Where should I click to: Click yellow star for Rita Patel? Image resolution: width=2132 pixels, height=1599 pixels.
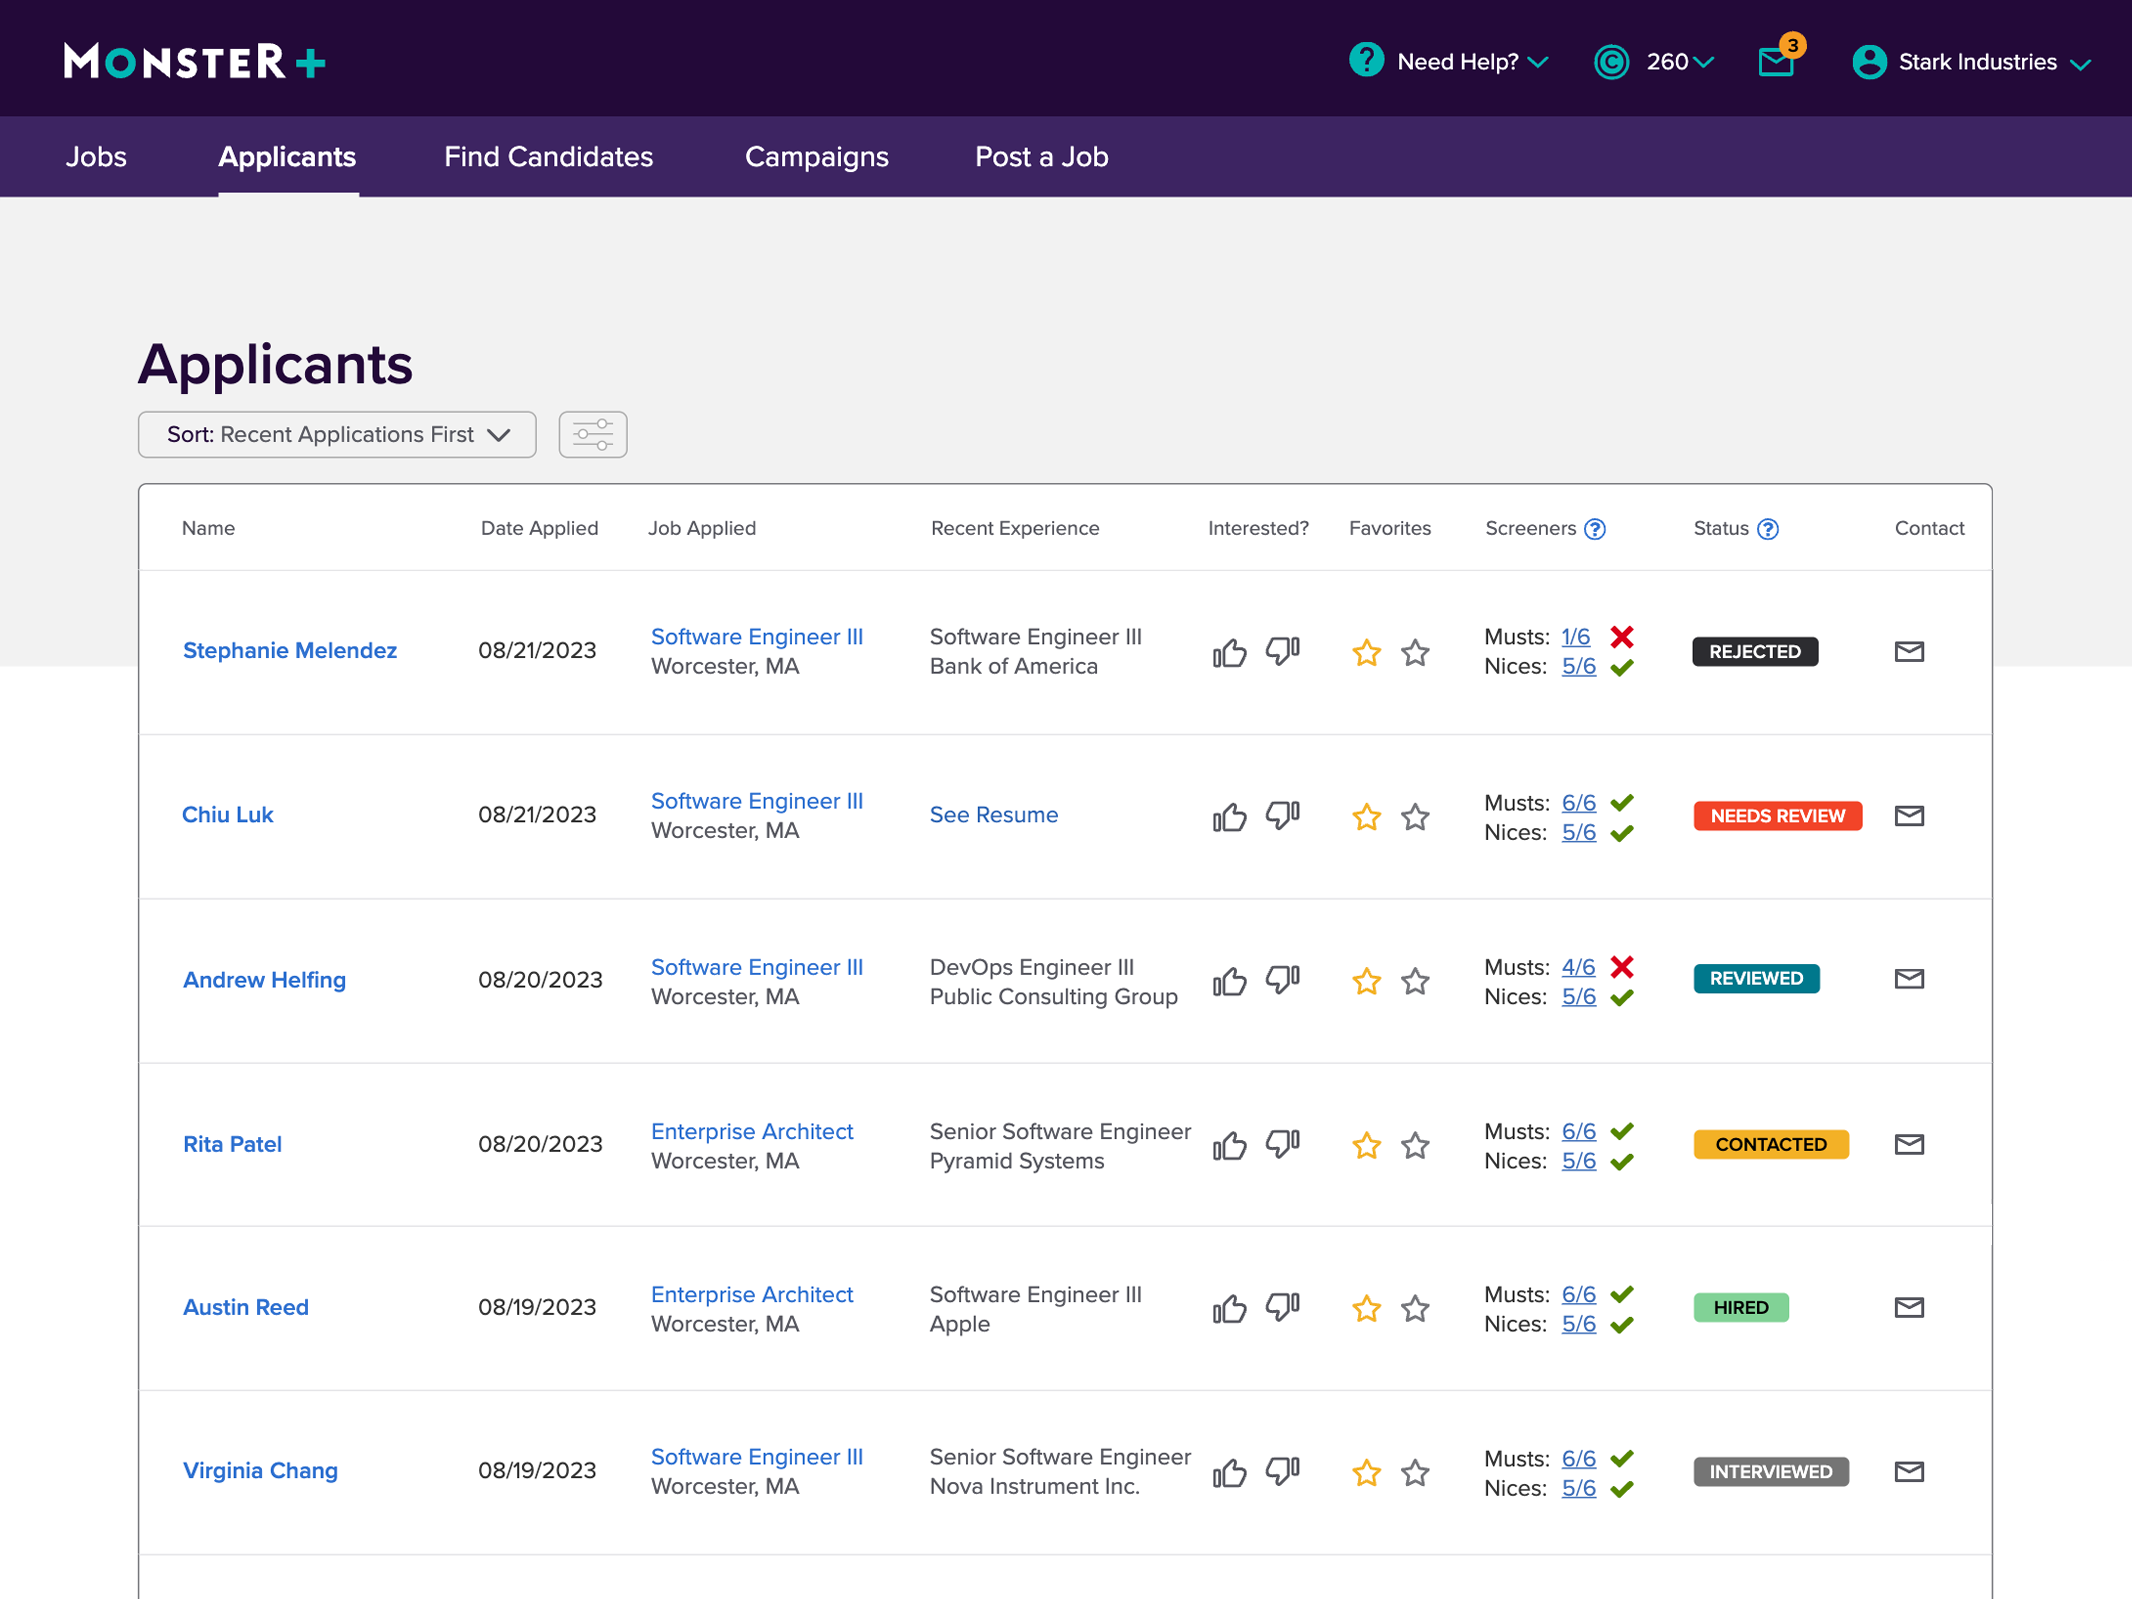(1366, 1145)
